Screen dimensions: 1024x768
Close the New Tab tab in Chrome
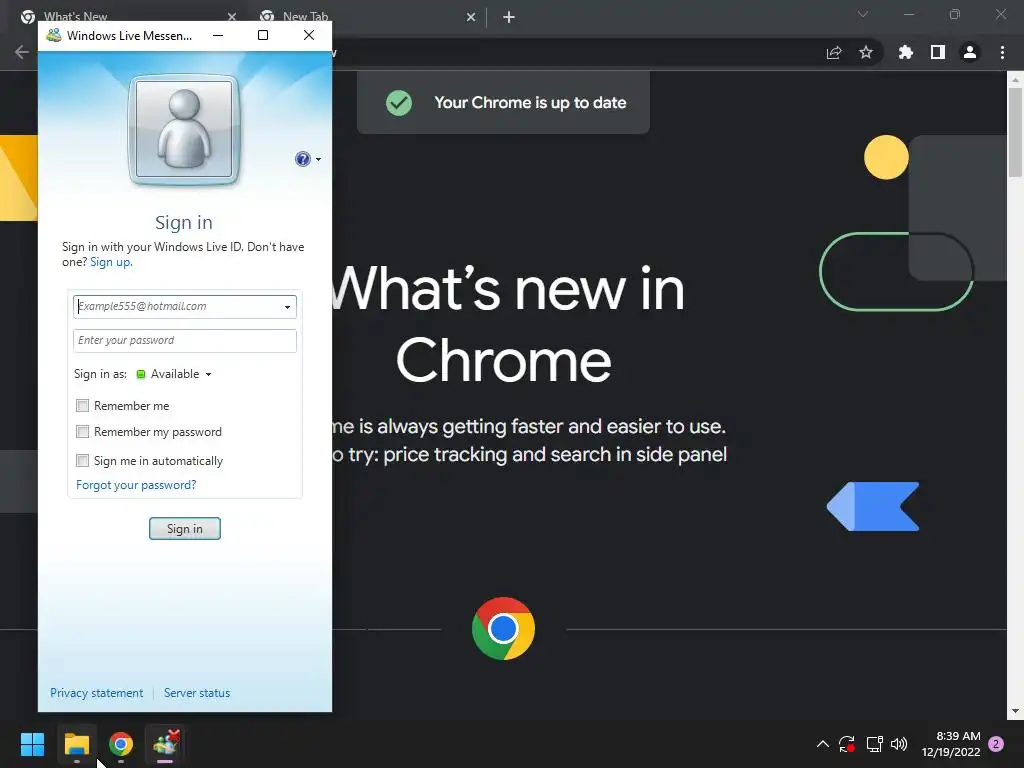point(471,17)
